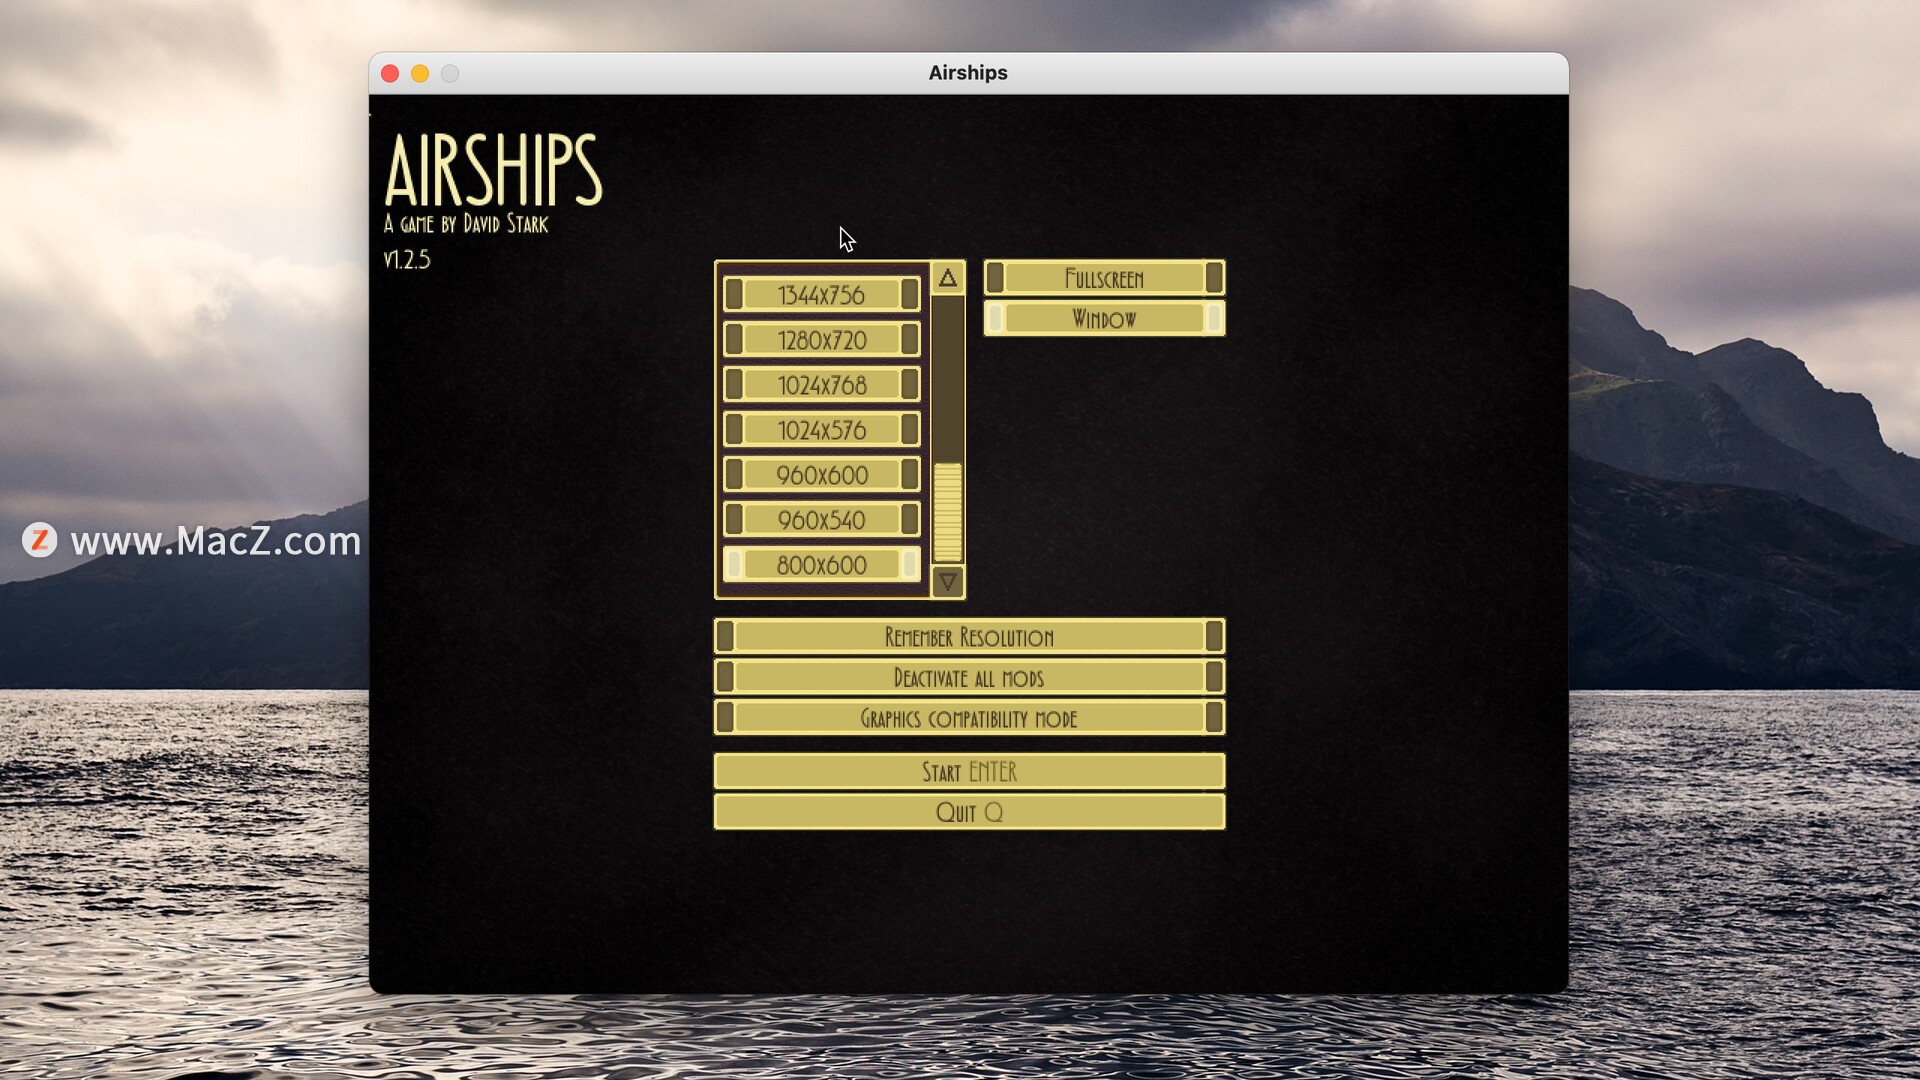The height and width of the screenshot is (1080, 1920).
Task: Close the Airships window
Action: [390, 73]
